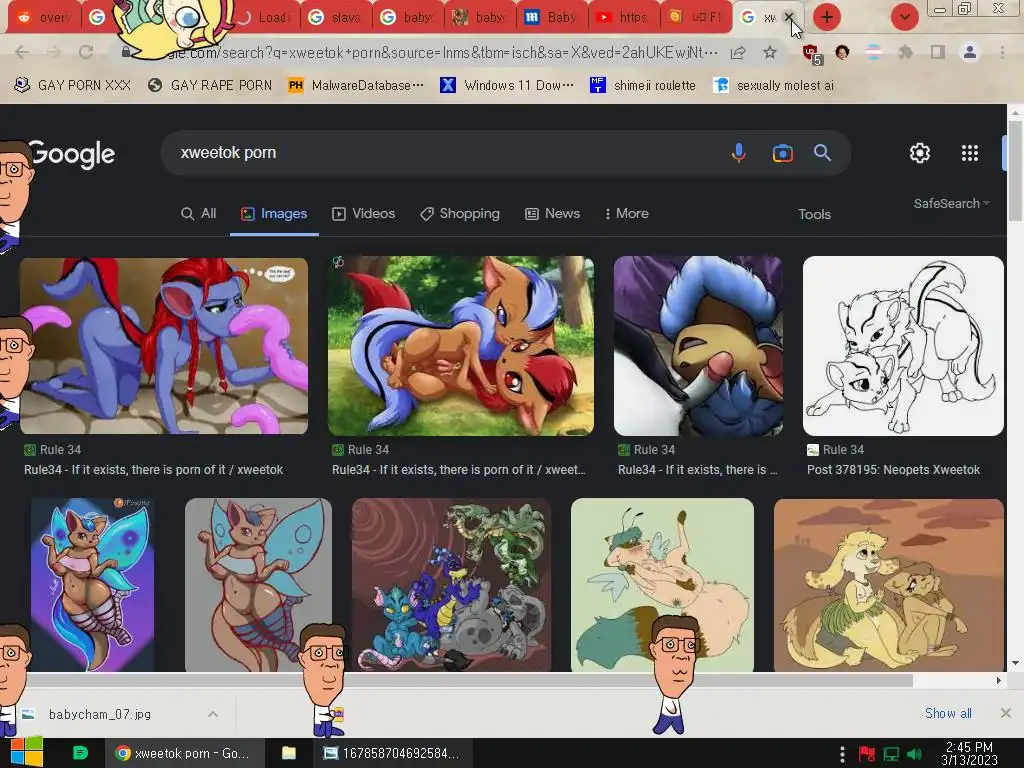Switch to the Videos tab
Image resolution: width=1024 pixels, height=768 pixels.
(x=364, y=214)
